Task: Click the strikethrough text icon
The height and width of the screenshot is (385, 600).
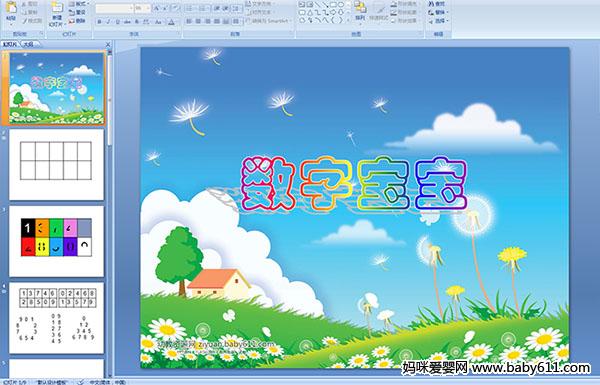Action: click(x=128, y=22)
